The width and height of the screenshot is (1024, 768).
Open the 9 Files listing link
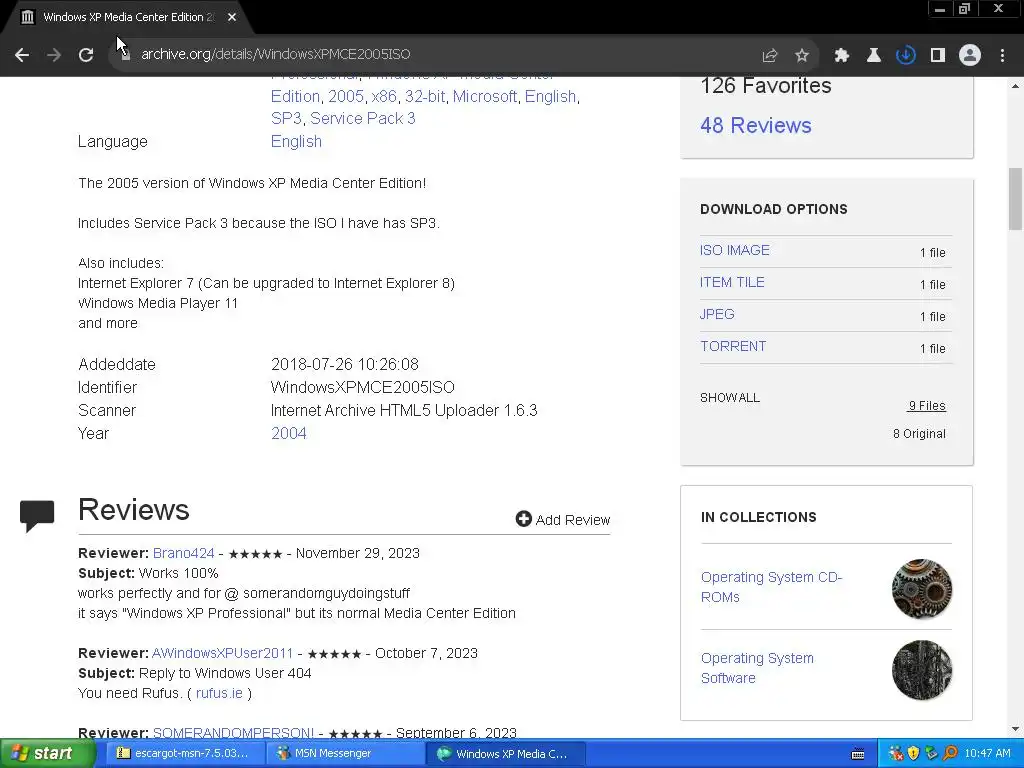point(927,406)
